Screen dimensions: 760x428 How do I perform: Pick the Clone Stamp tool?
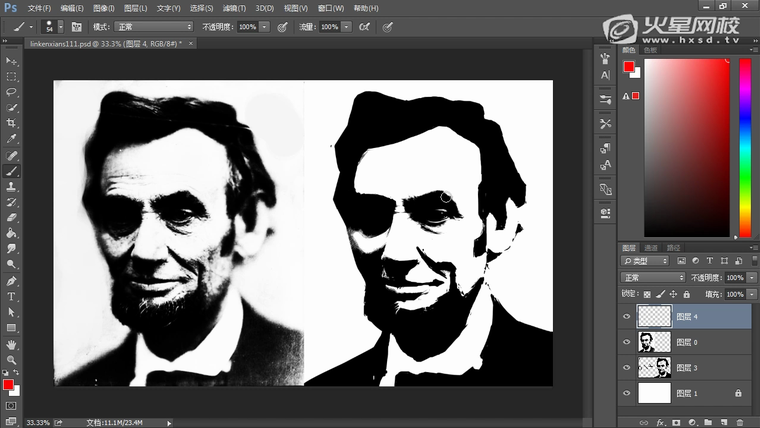click(x=12, y=186)
